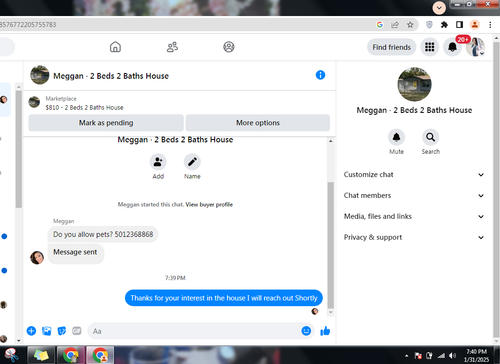Toggle Chrome side panel icon
This screenshot has height=364, width=500.
(x=460, y=25)
